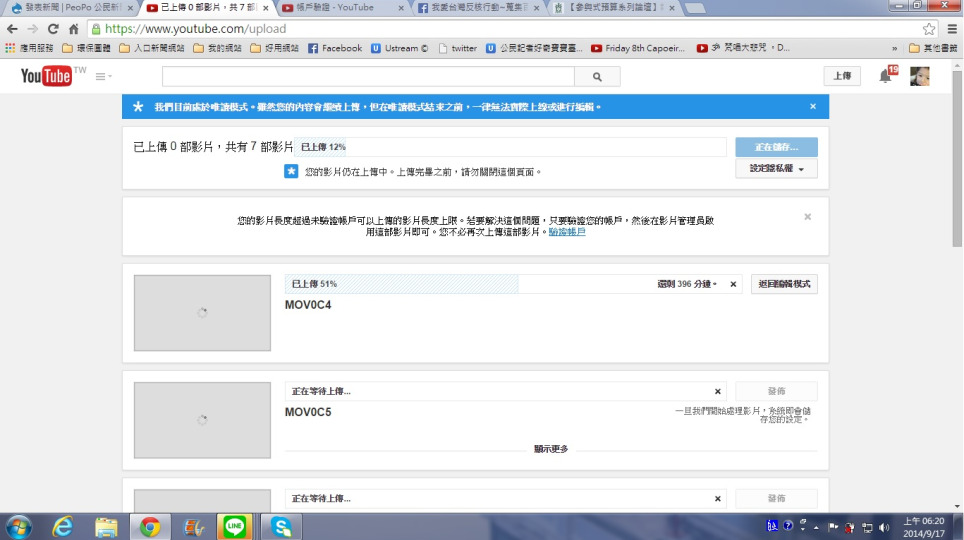Click in the YouTube search field
The width and height of the screenshot is (964, 540).
(368, 77)
